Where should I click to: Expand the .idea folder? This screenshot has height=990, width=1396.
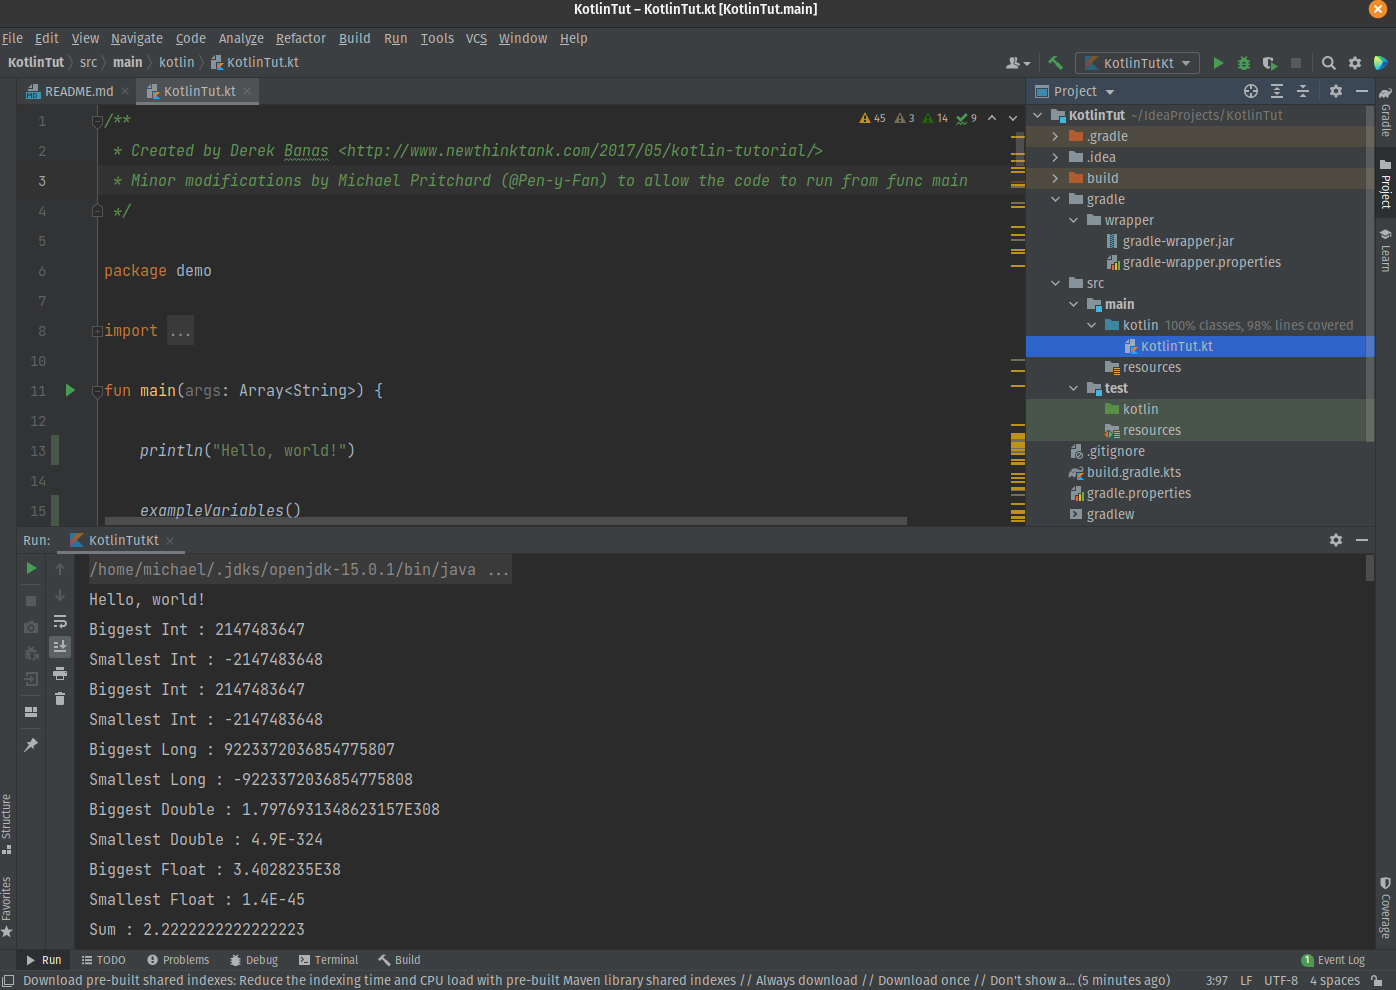(x=1055, y=157)
